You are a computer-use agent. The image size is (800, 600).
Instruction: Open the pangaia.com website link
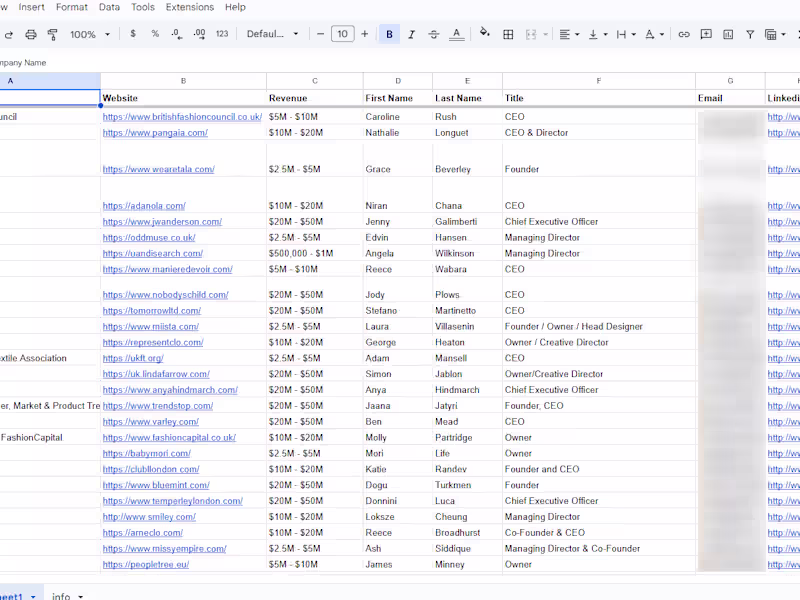click(x=155, y=133)
